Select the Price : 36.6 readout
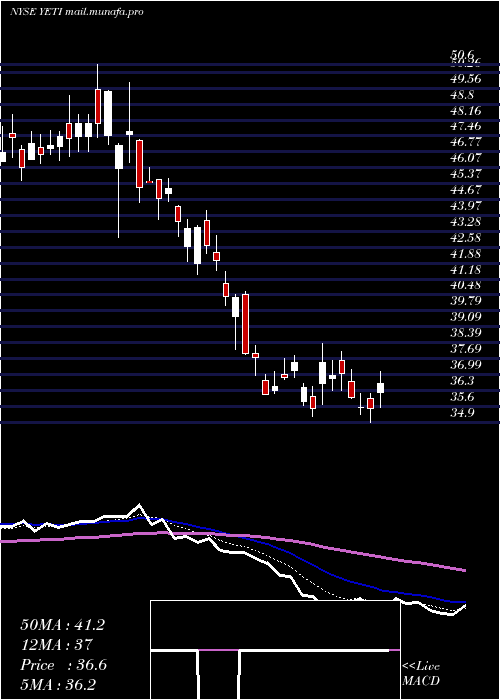Screen dimensions: 500x700 coord(63,665)
